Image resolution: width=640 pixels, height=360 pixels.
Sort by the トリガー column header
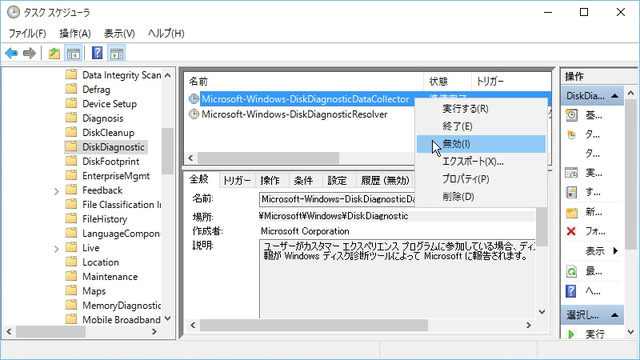[510, 82]
